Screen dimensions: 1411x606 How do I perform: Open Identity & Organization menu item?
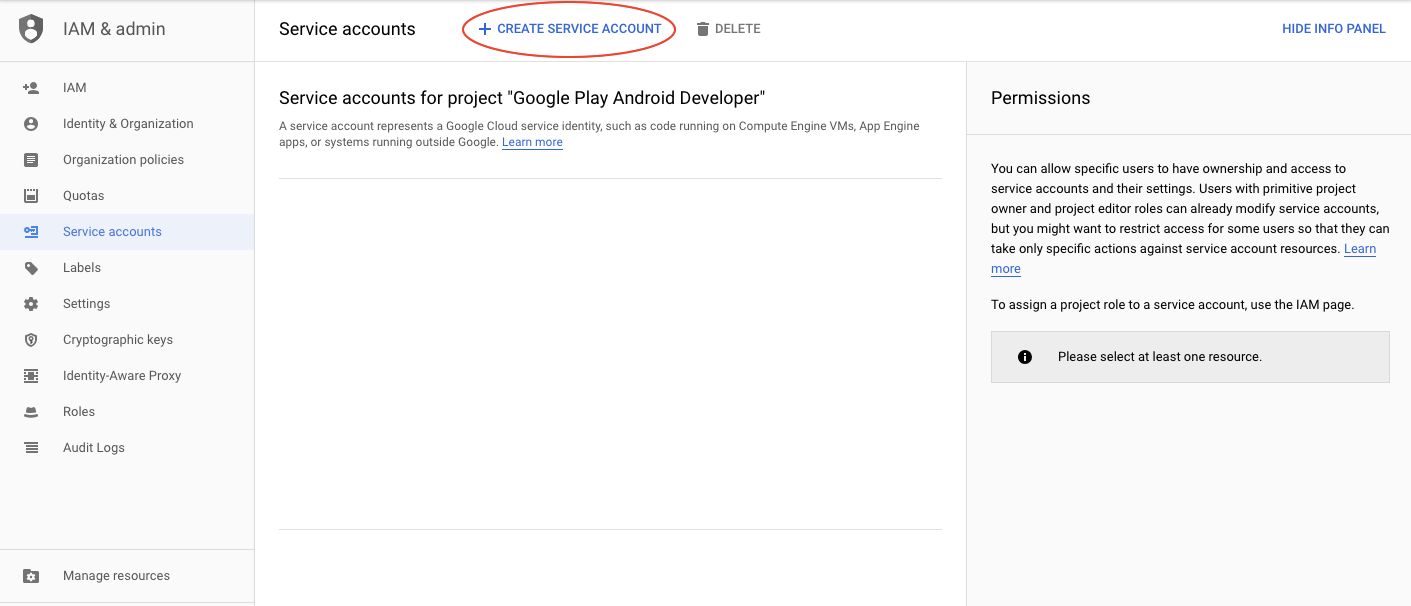coord(127,124)
